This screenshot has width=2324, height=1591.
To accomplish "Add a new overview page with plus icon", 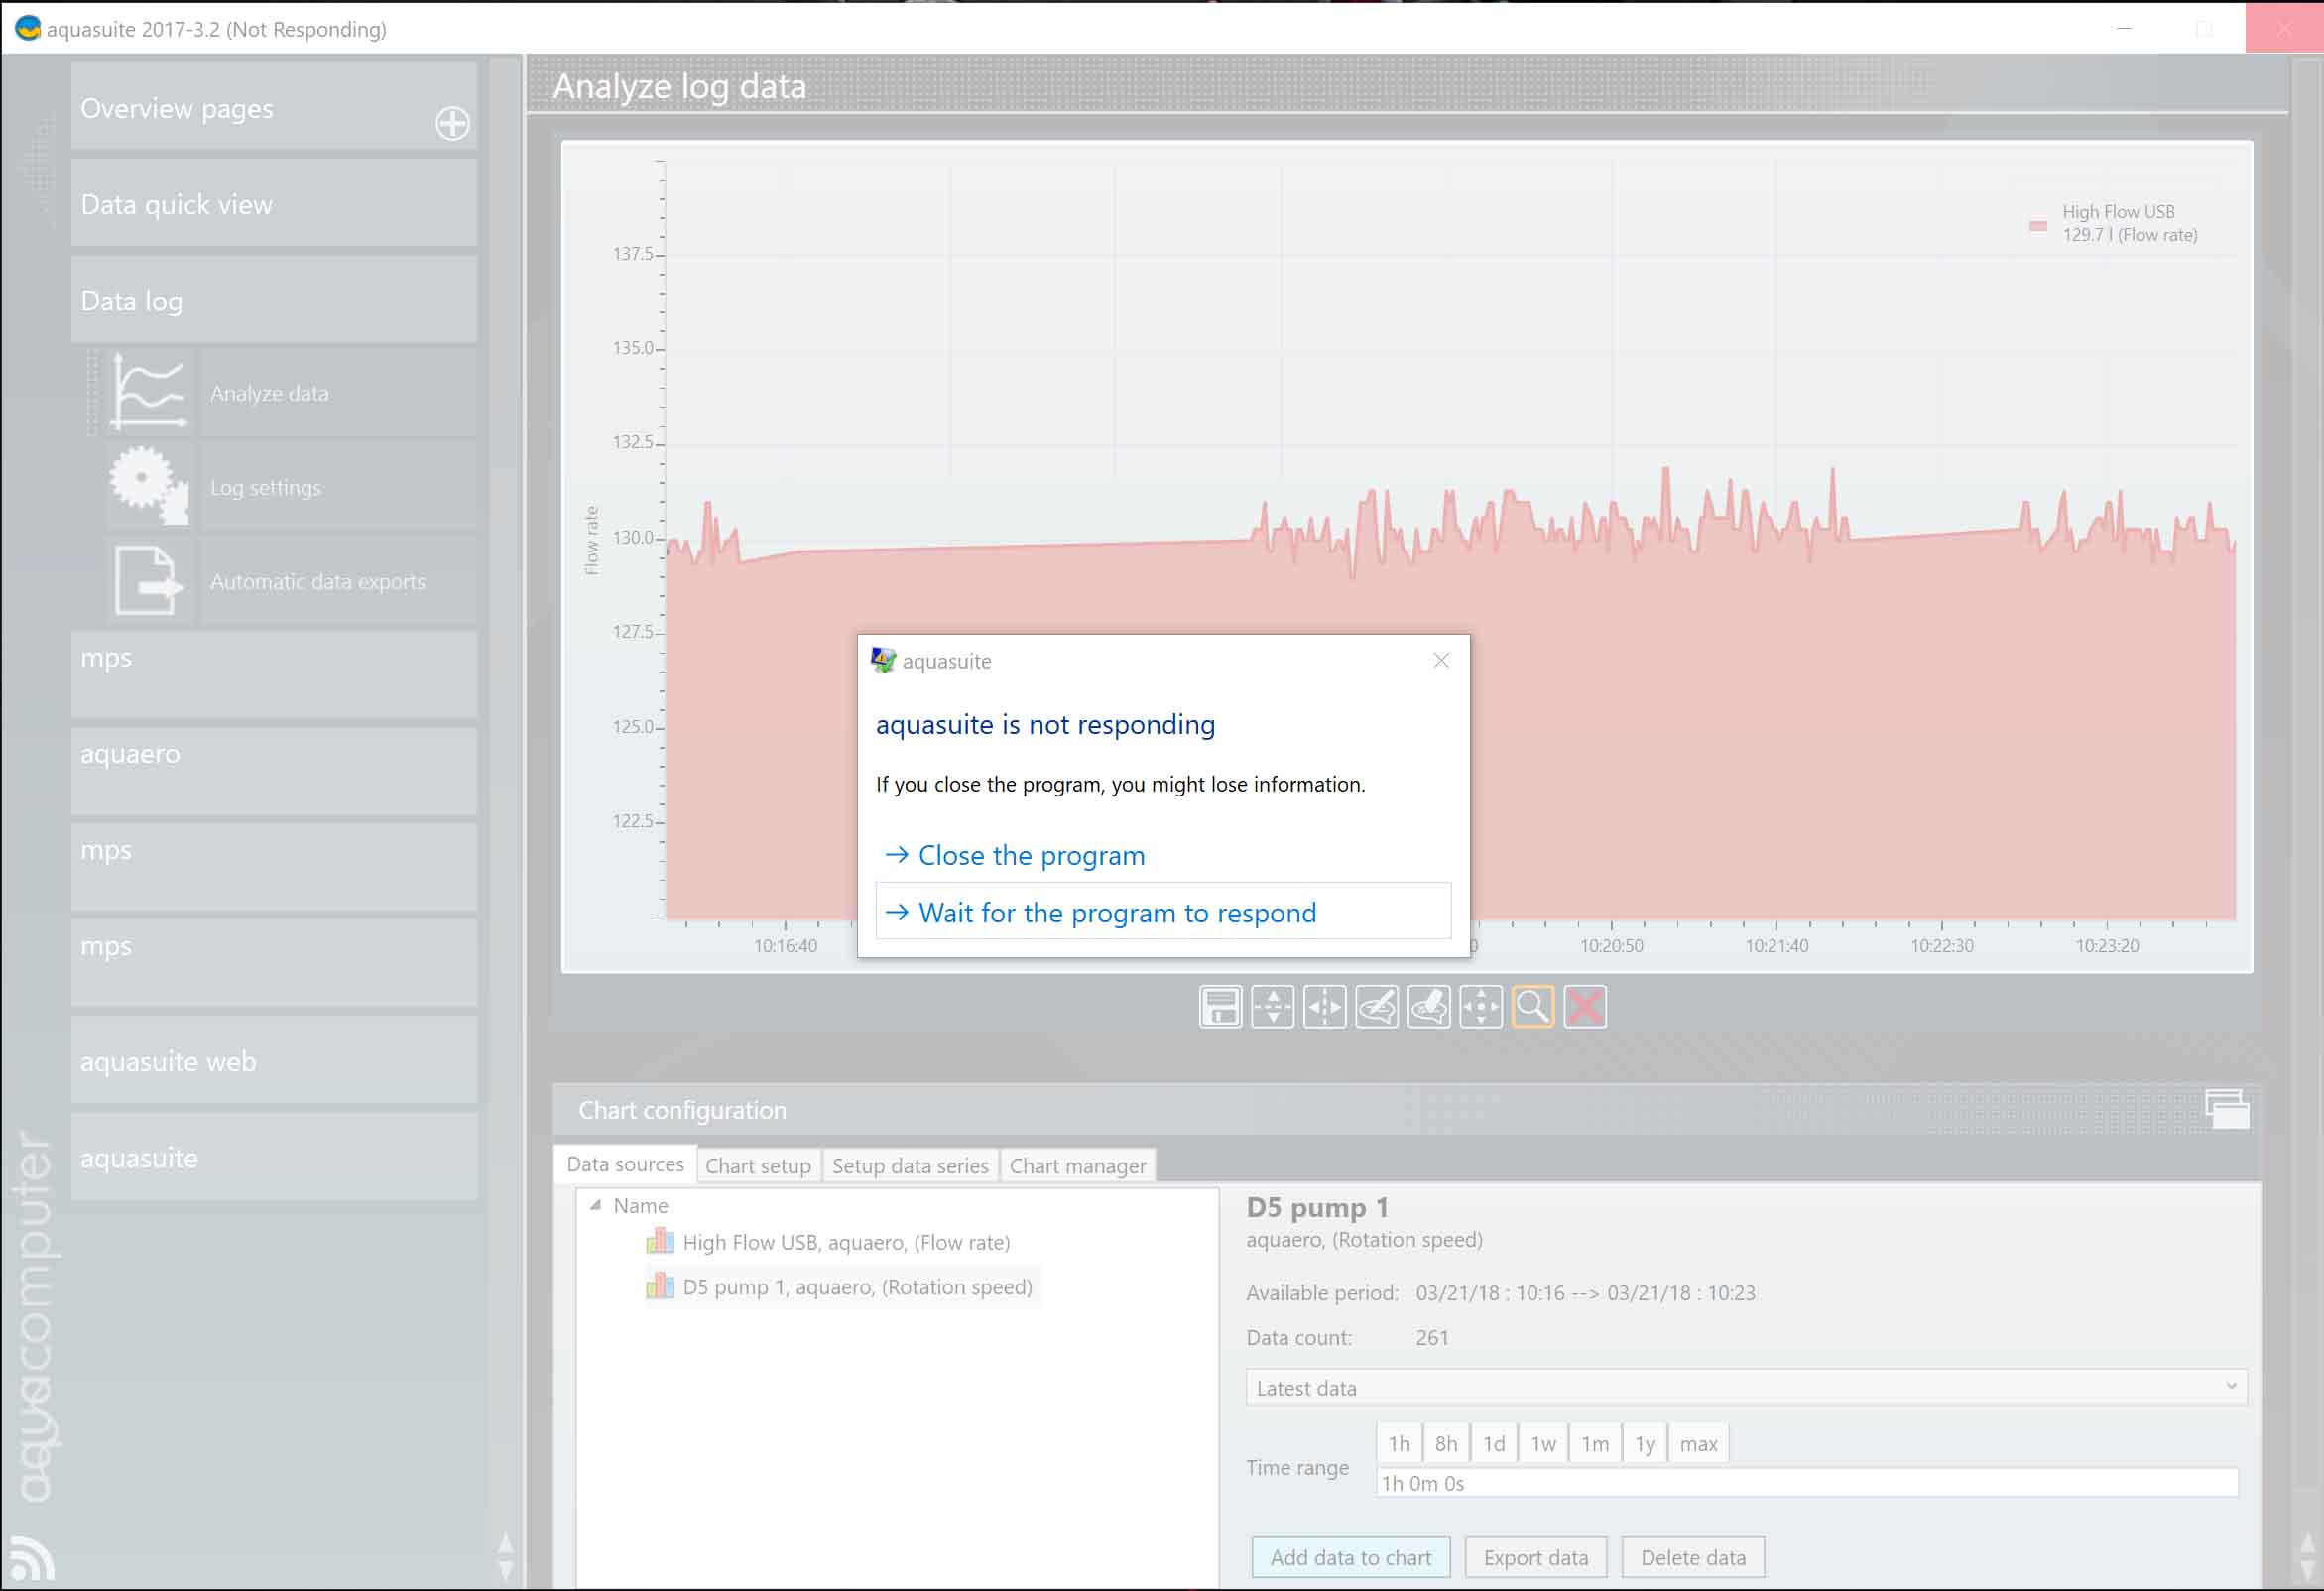I will click(x=452, y=123).
